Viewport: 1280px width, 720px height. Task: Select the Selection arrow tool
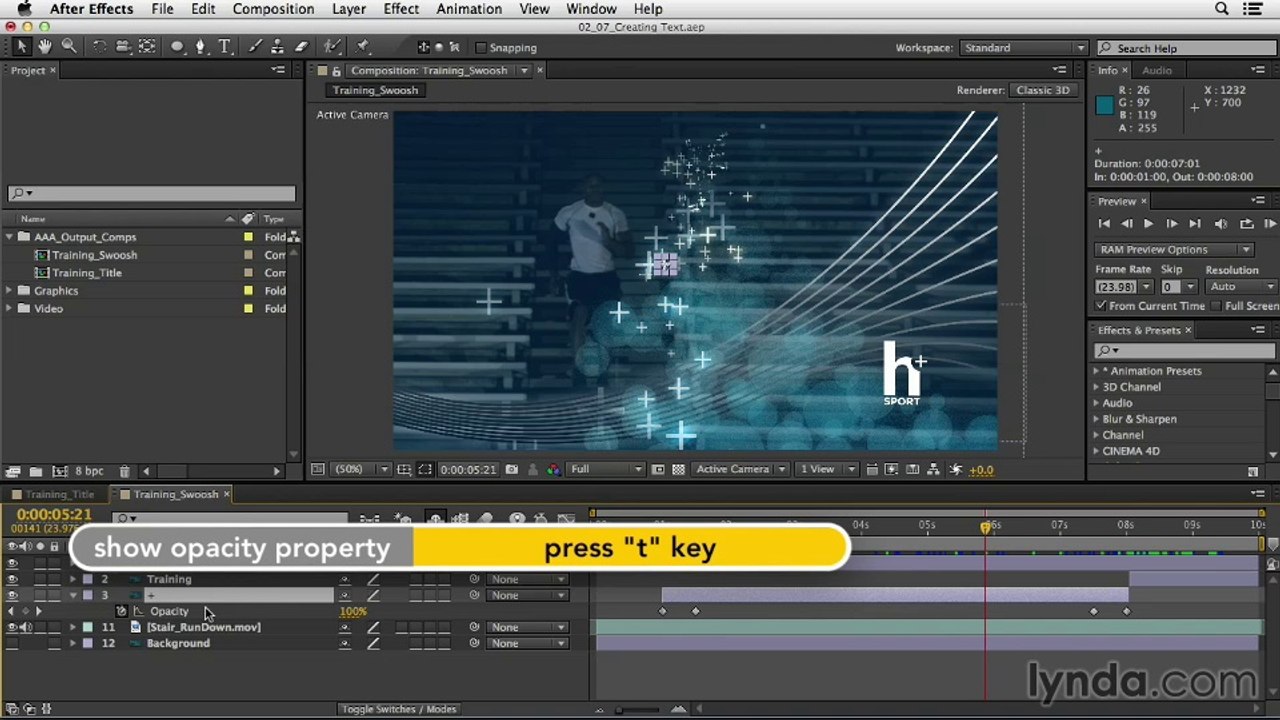point(22,46)
